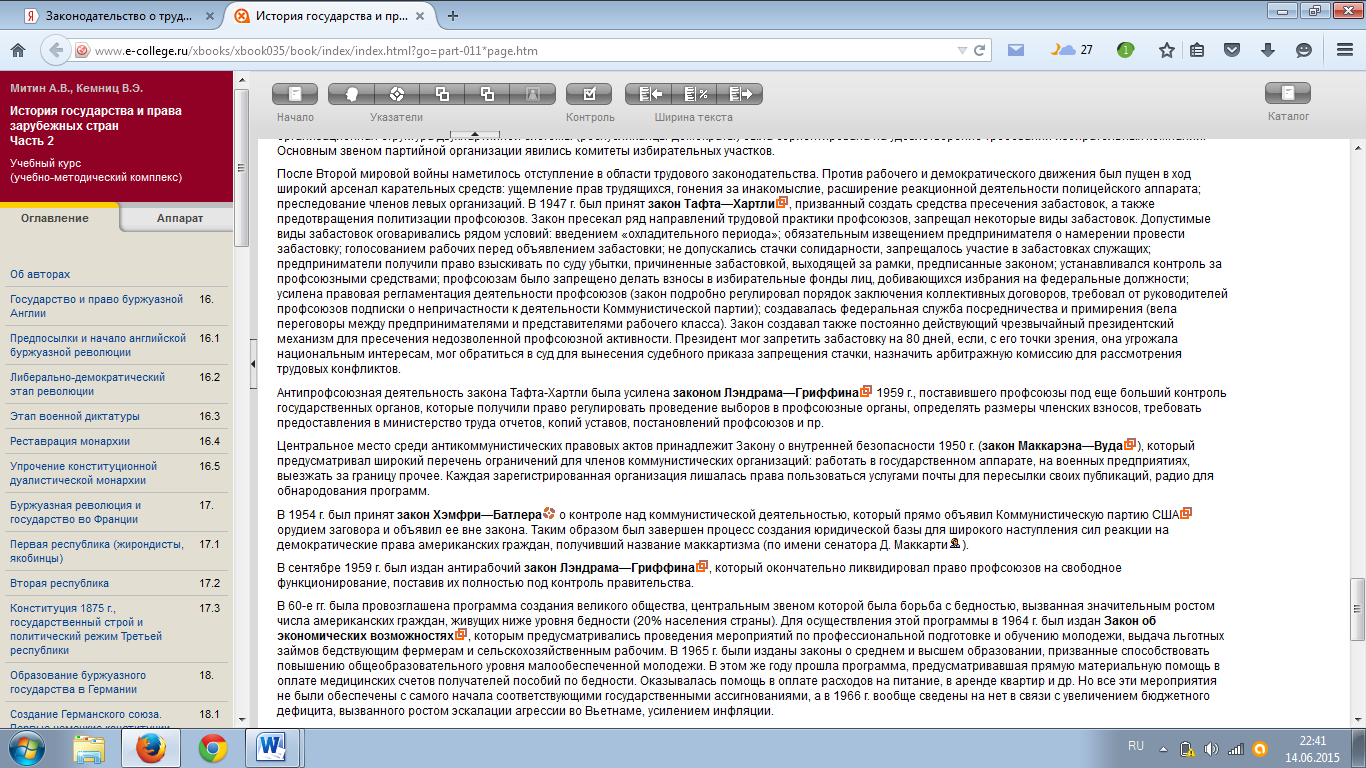1366x768 pixels.
Task: Open File Explorer from the taskbar
Action: click(x=89, y=748)
